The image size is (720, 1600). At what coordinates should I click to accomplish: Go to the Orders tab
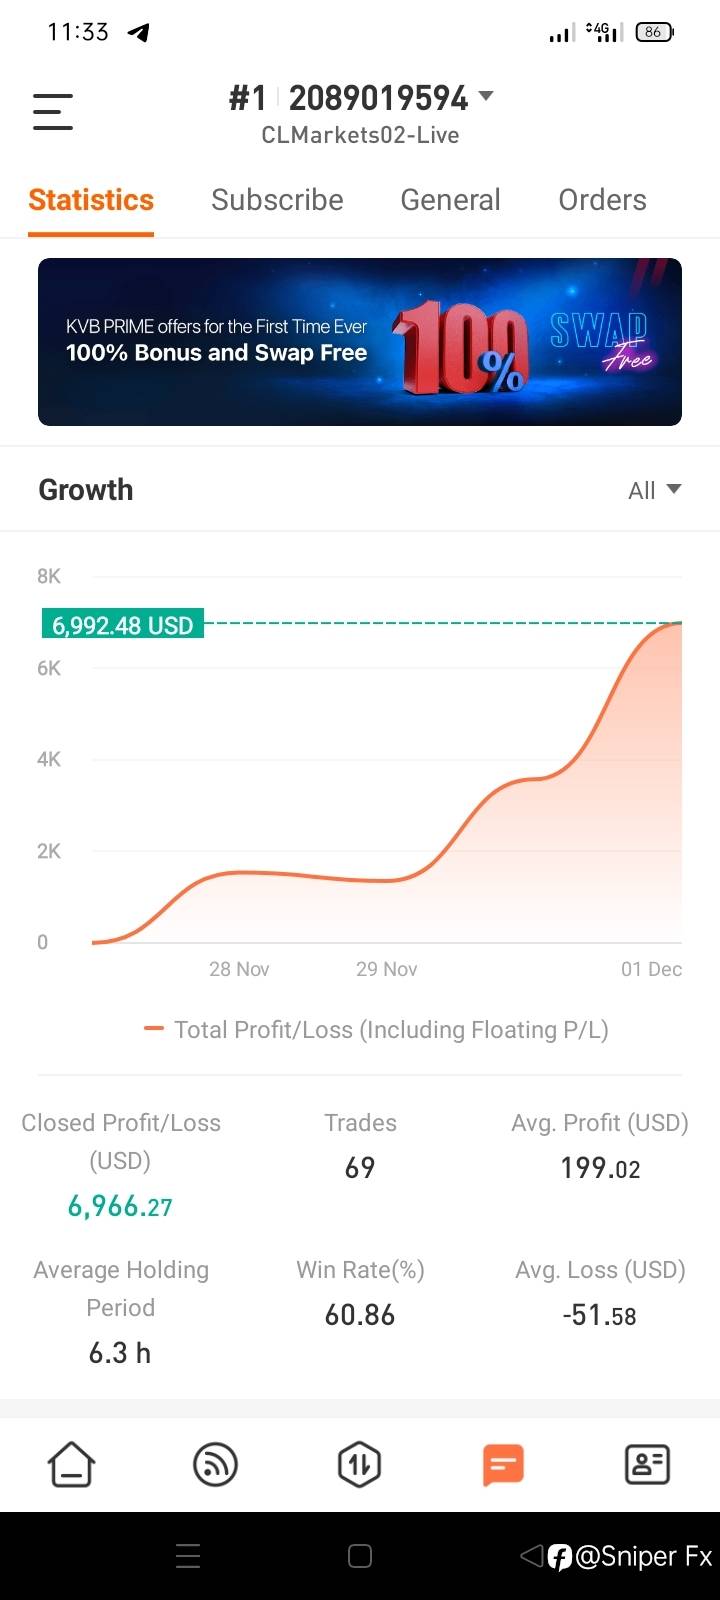(x=602, y=200)
